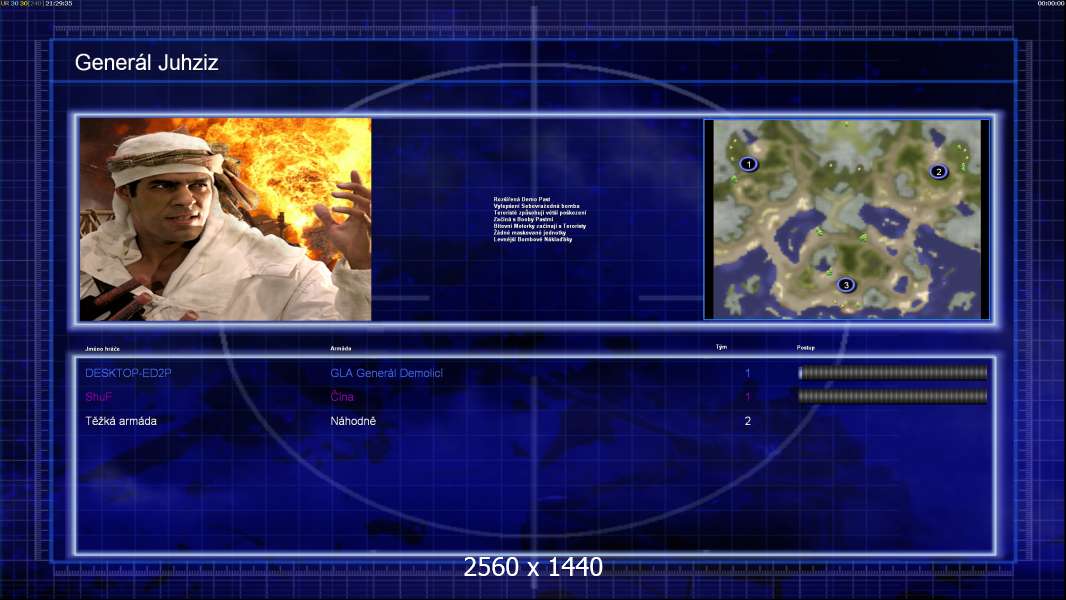Image resolution: width=1066 pixels, height=600 pixels.
Task: Click the 'Armáda' column header
Action: click(341, 348)
